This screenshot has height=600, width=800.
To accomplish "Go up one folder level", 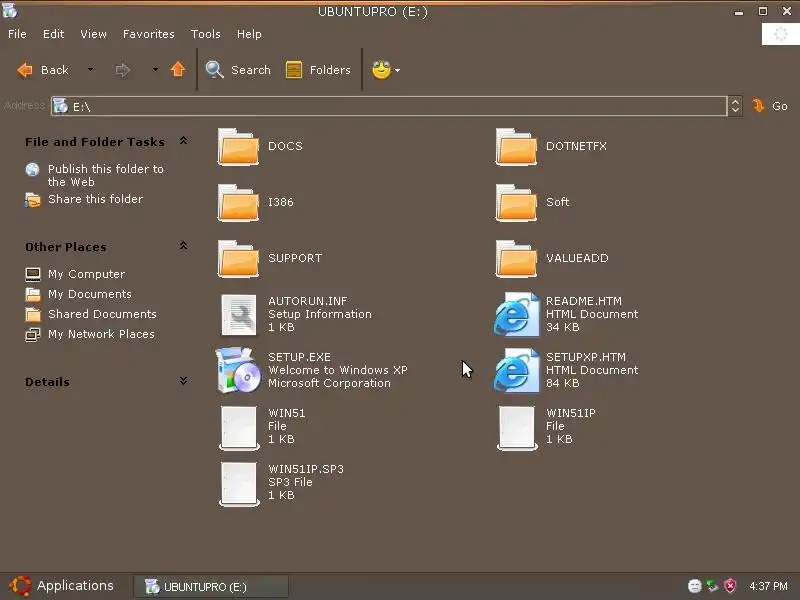I will point(178,69).
